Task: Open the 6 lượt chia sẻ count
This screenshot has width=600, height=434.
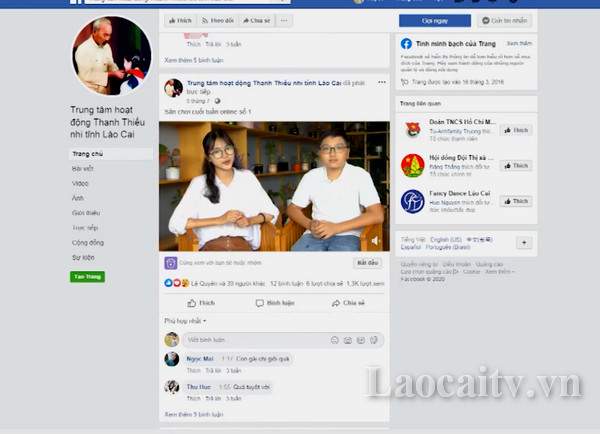Action: pos(324,284)
